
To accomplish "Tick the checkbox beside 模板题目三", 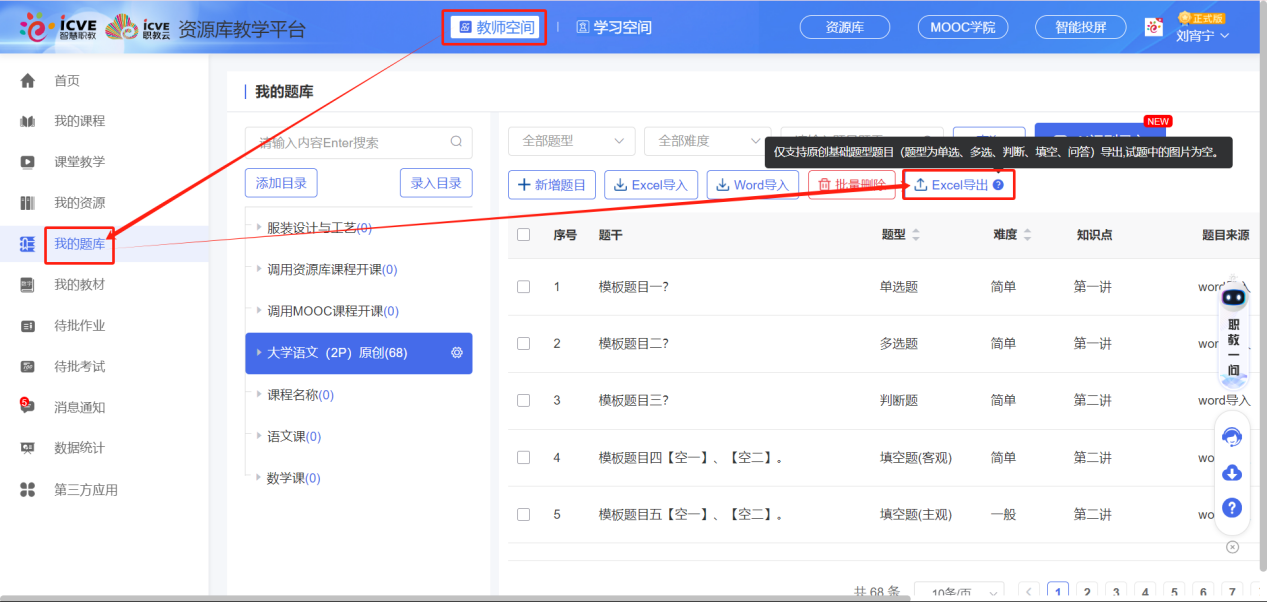I will coord(523,400).
